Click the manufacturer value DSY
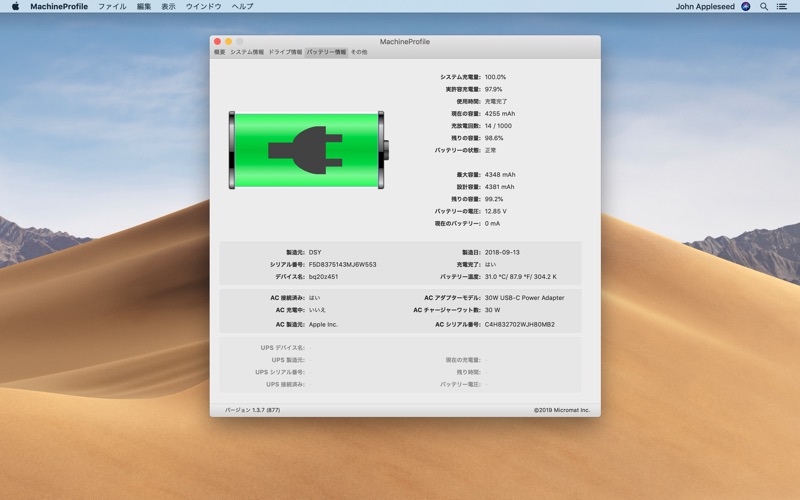 click(315, 253)
